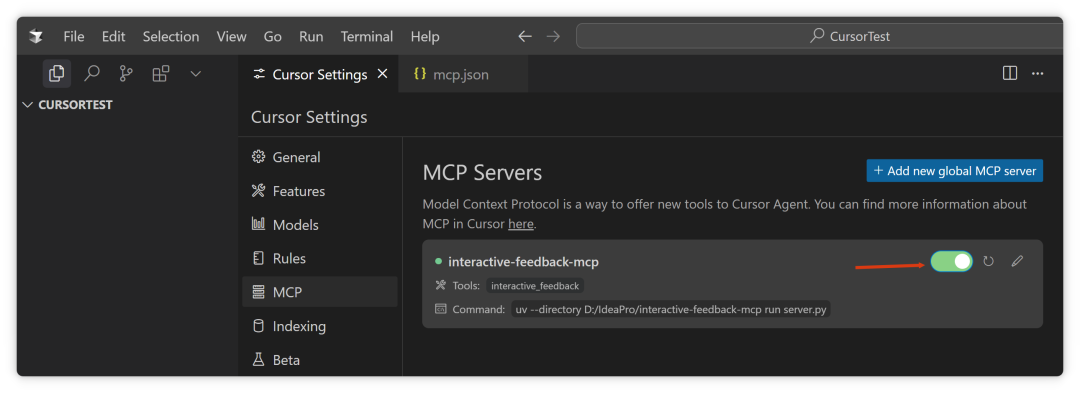Disable the interactive-feedback-mcp server toggle

pyautogui.click(x=951, y=262)
